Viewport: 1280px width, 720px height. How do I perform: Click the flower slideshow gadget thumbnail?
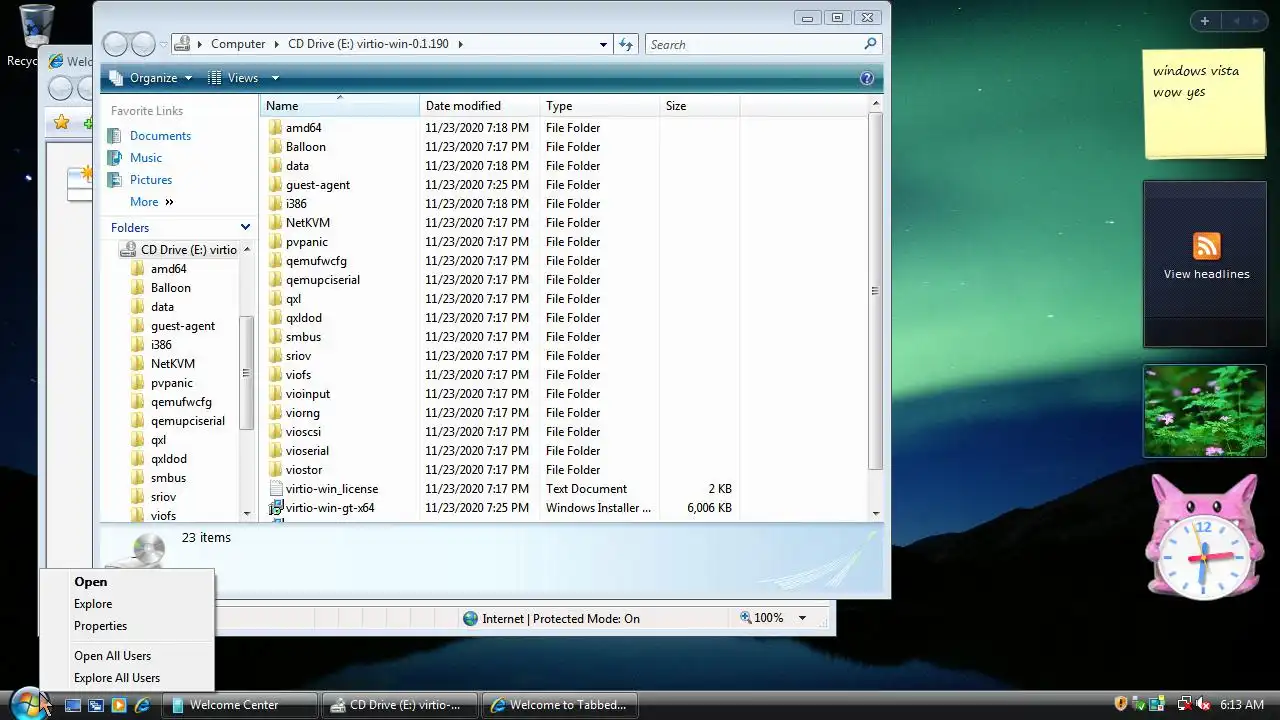click(x=1205, y=411)
